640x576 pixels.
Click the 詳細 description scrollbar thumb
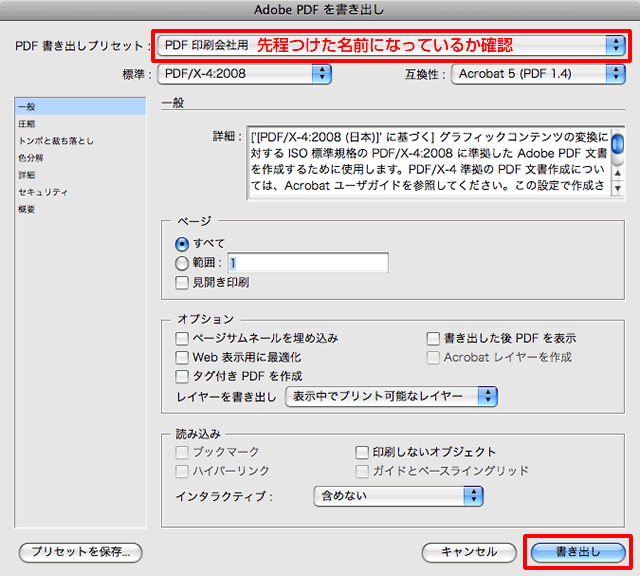coord(618,144)
